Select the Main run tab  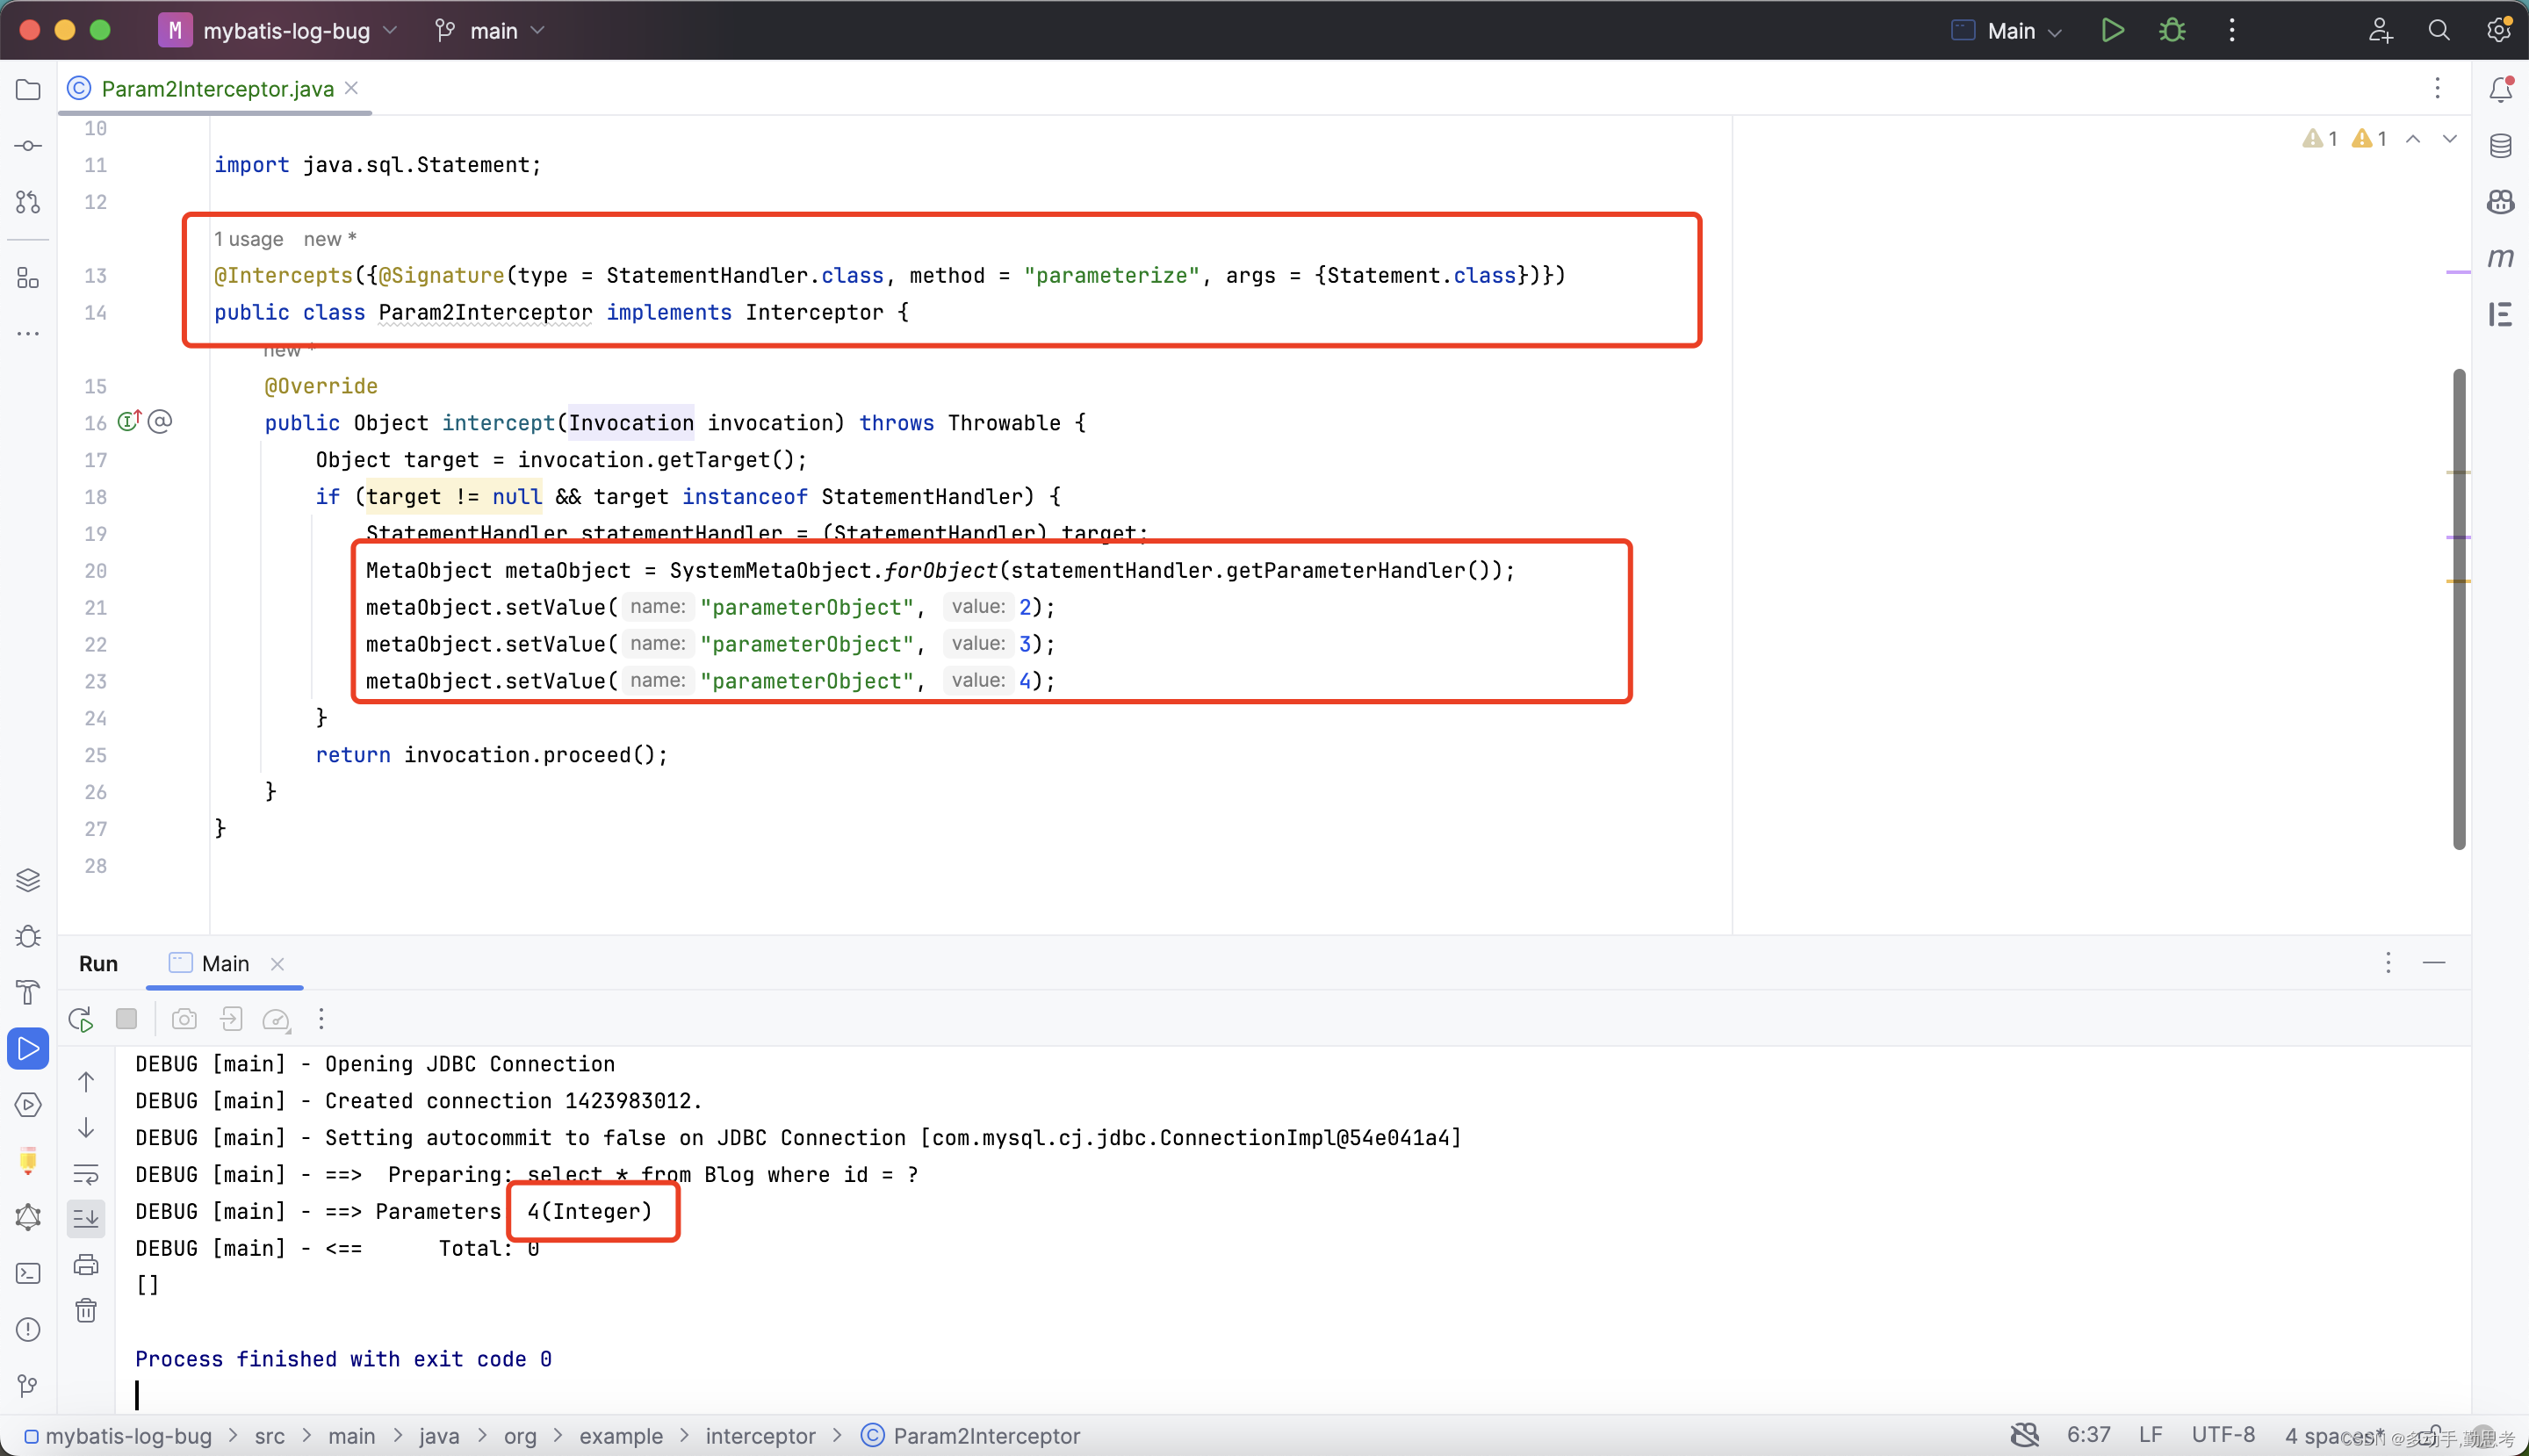coord(210,964)
